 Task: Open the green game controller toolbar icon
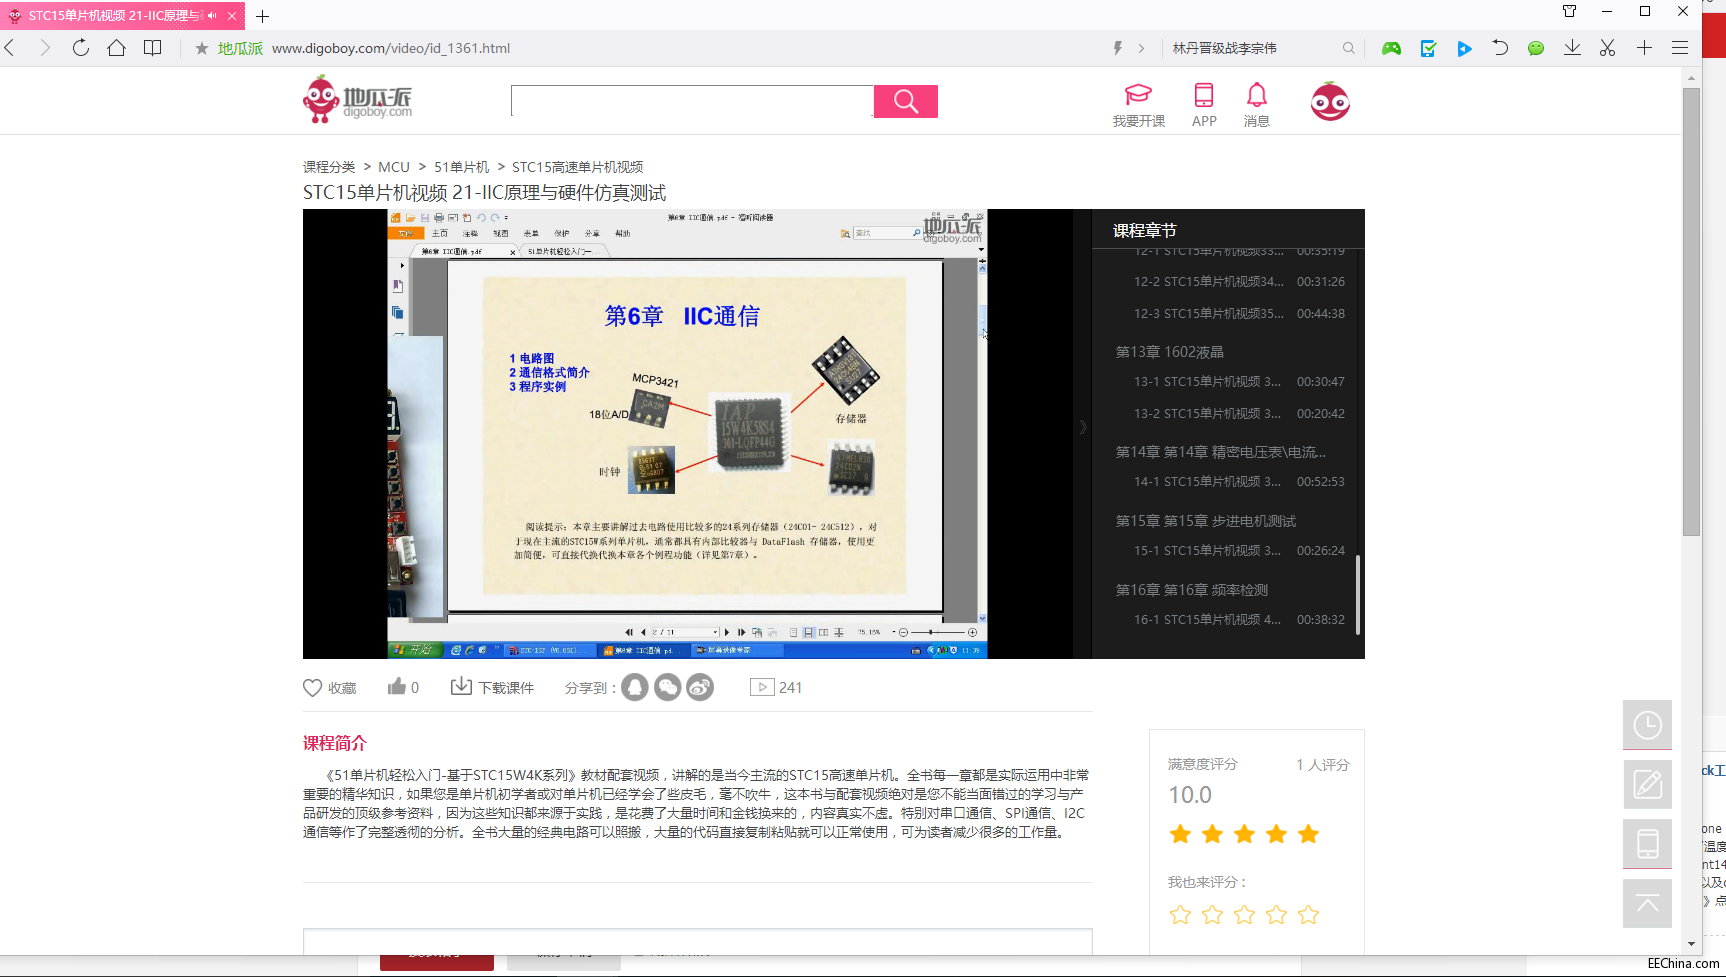click(1391, 48)
